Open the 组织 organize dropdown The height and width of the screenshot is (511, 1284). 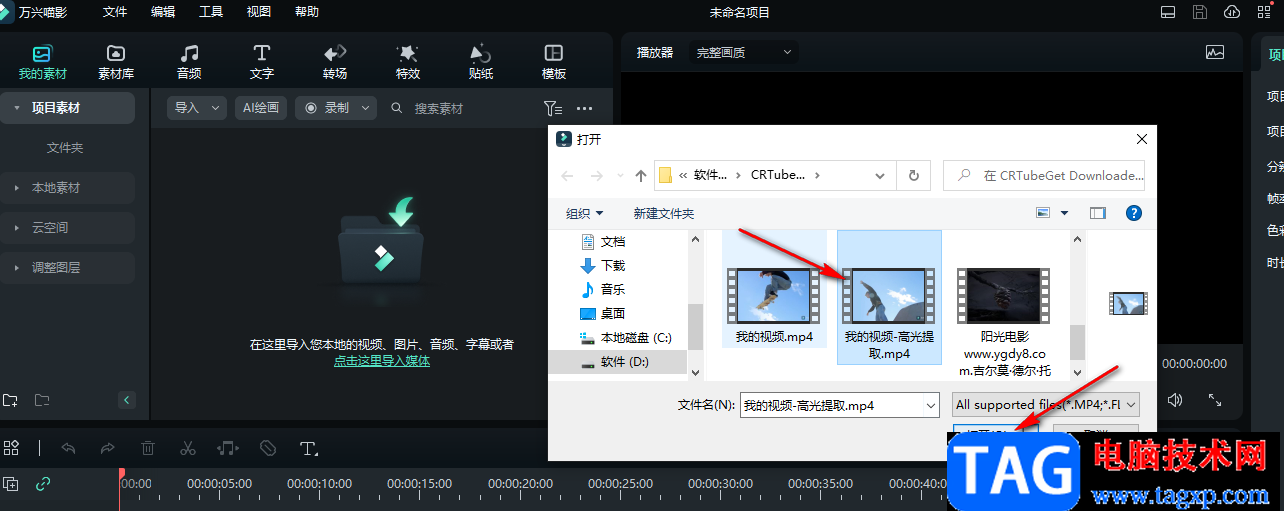[585, 213]
